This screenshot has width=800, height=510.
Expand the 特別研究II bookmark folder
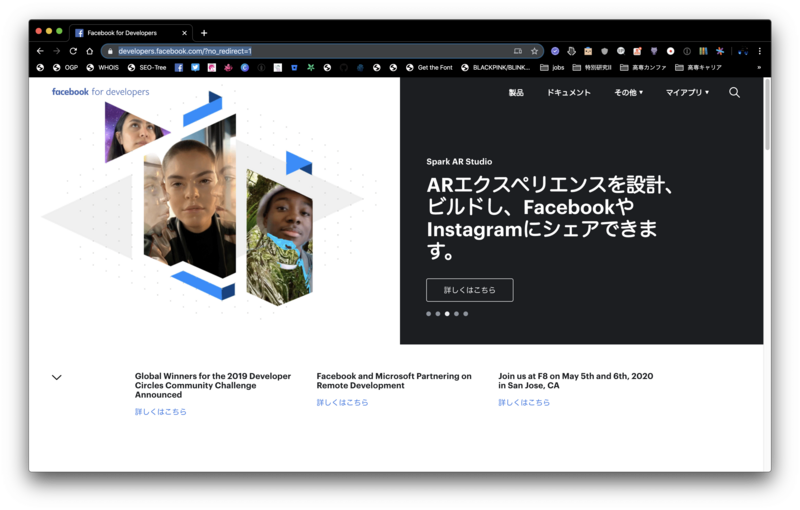pyautogui.click(x=592, y=67)
